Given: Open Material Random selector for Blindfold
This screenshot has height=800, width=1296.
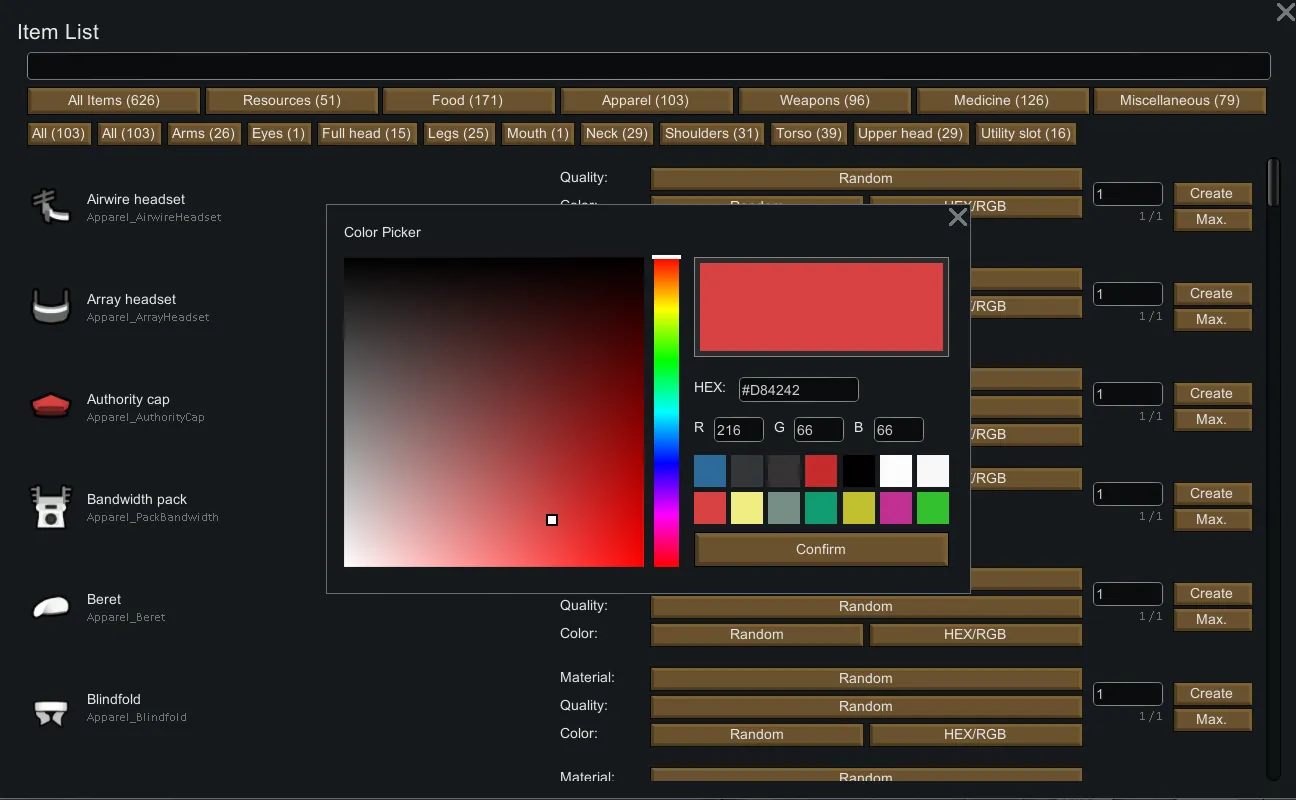Looking at the screenshot, I should (x=865, y=678).
